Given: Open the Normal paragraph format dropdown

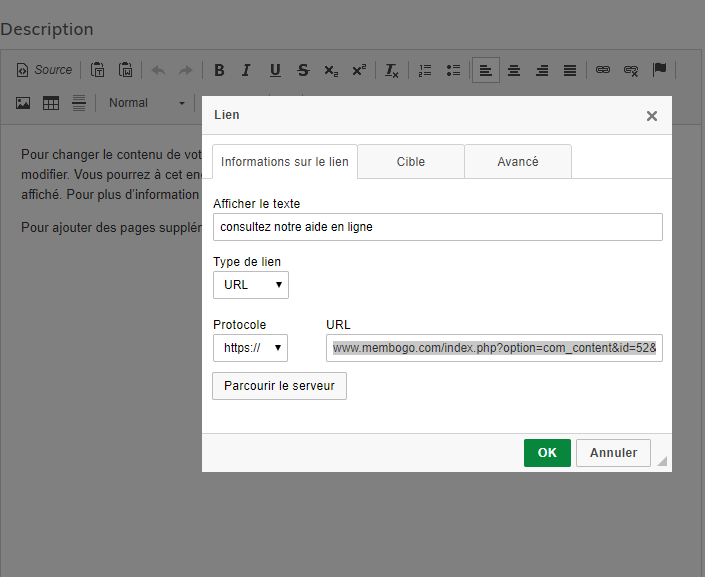Looking at the screenshot, I should pos(146,103).
